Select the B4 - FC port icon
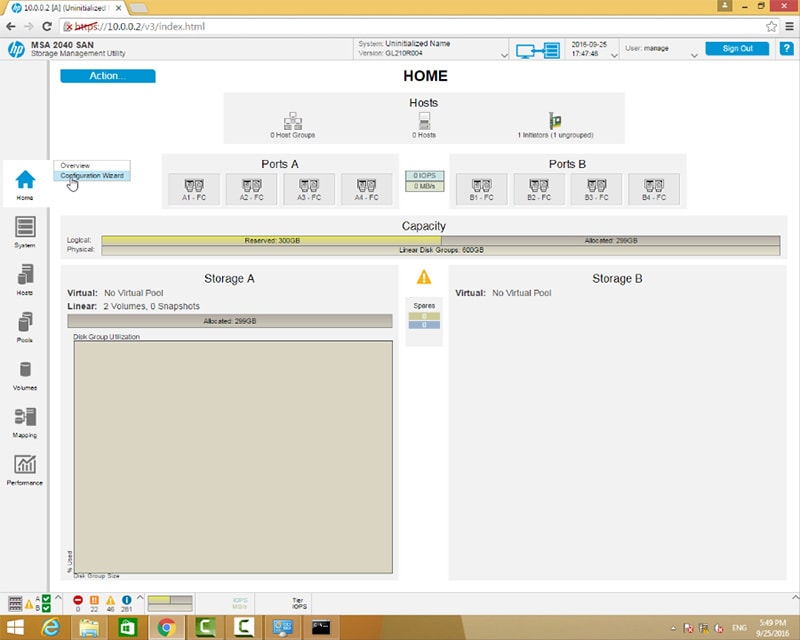800x640 pixels. (654, 186)
